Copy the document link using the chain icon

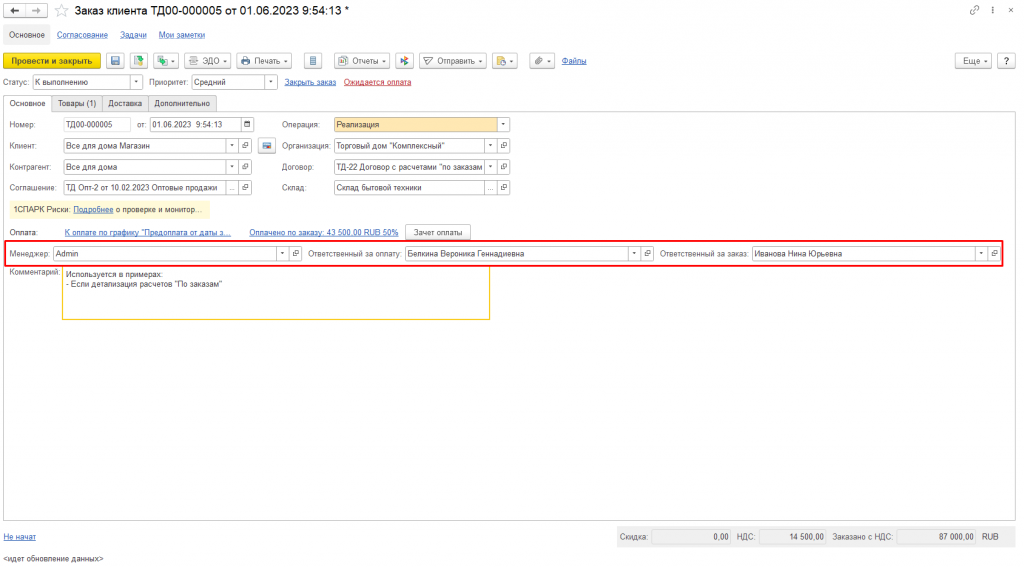(x=974, y=10)
